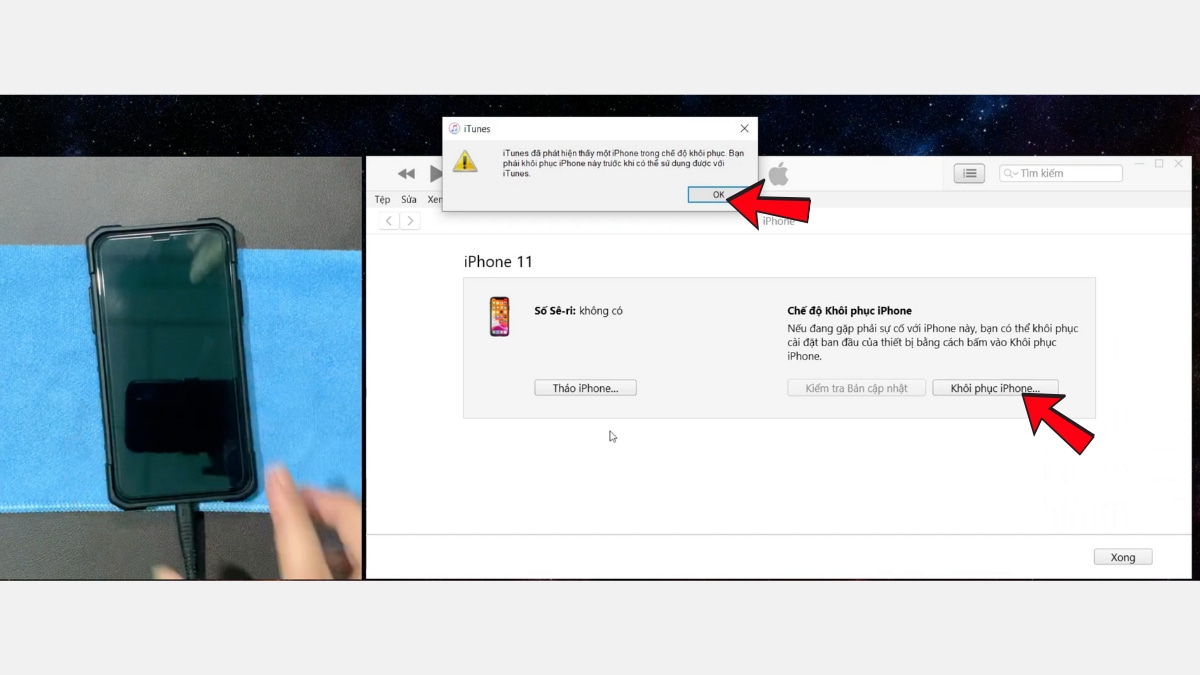The height and width of the screenshot is (675, 1200).
Task: Click the rewind playback button in iTunes
Action: click(x=406, y=174)
